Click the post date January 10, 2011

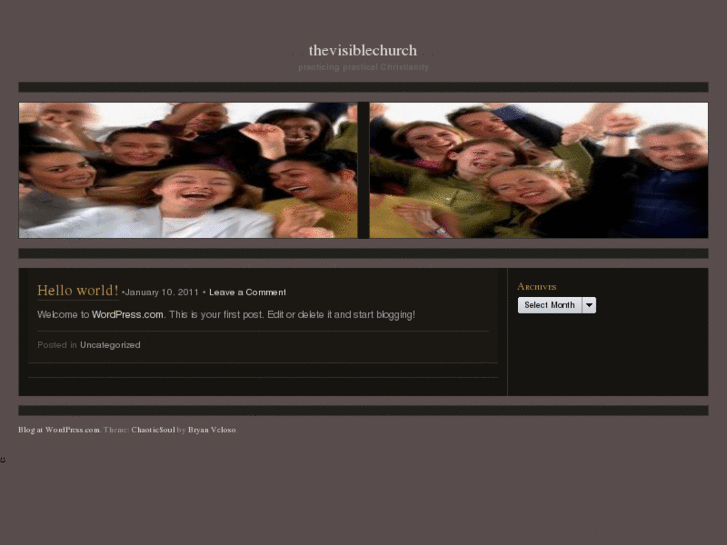(162, 292)
